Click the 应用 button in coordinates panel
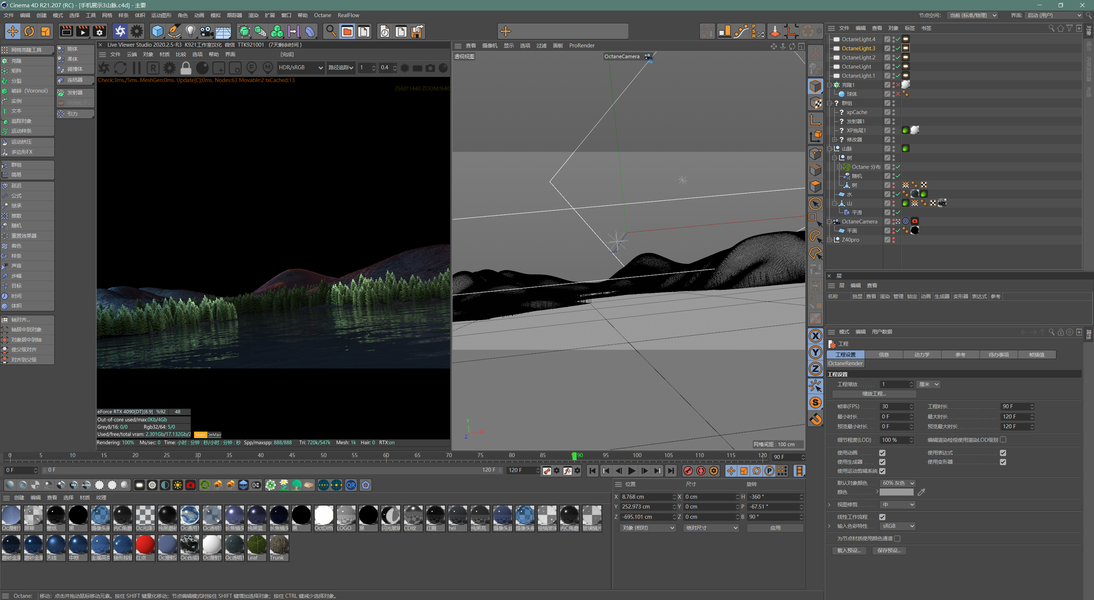Image resolution: width=1094 pixels, height=600 pixels. (775, 528)
